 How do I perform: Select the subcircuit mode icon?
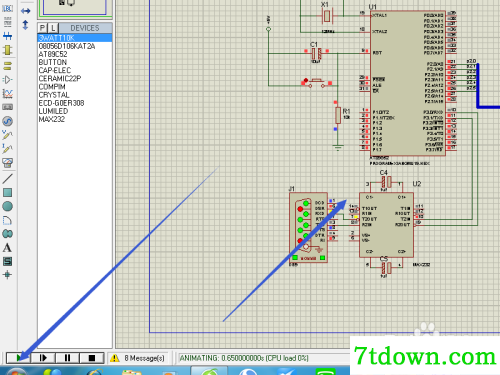(x=7, y=50)
